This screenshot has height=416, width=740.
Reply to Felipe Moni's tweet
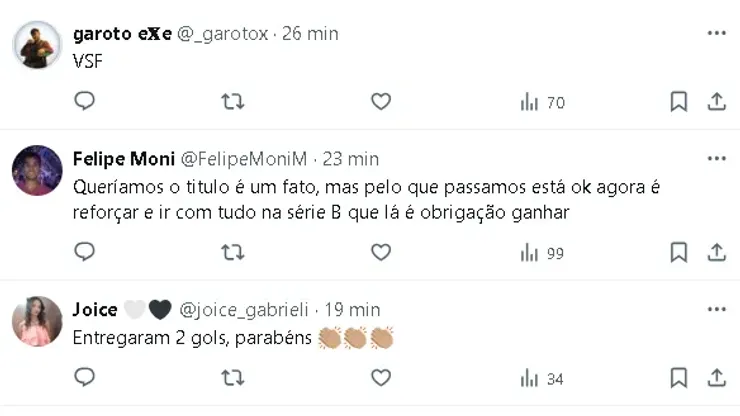[x=86, y=252]
